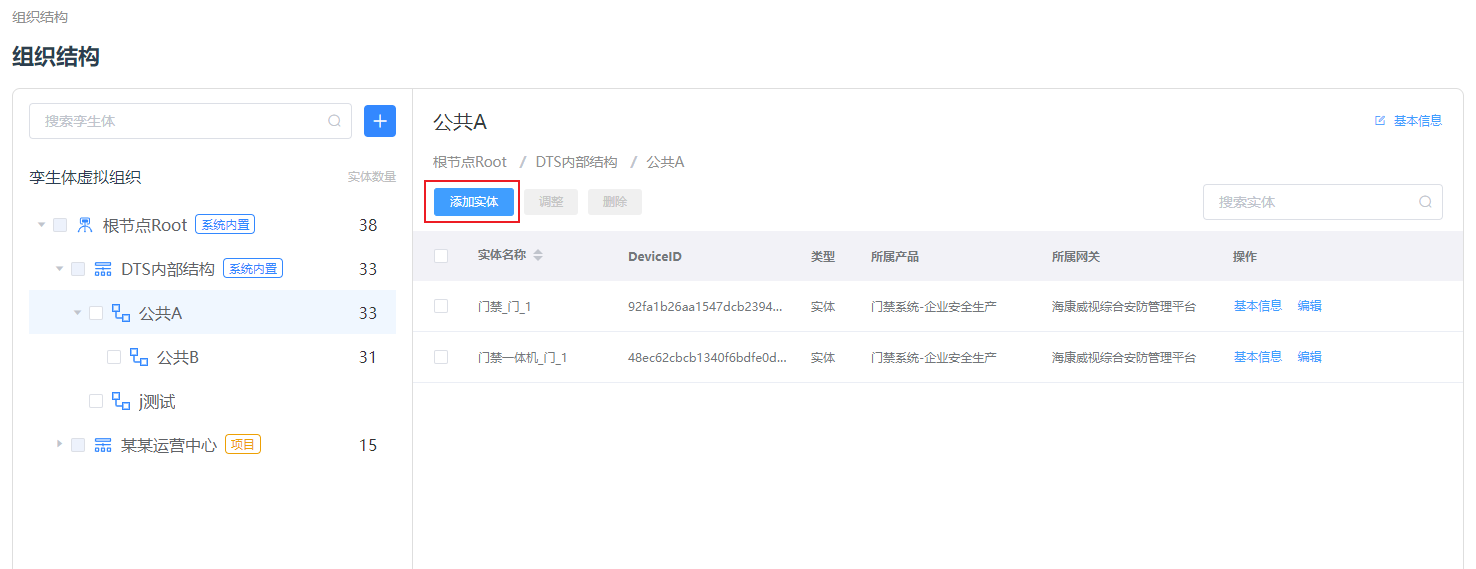Image resolution: width=1476 pixels, height=569 pixels.
Task: Click the 删除 button
Action: pos(615,202)
